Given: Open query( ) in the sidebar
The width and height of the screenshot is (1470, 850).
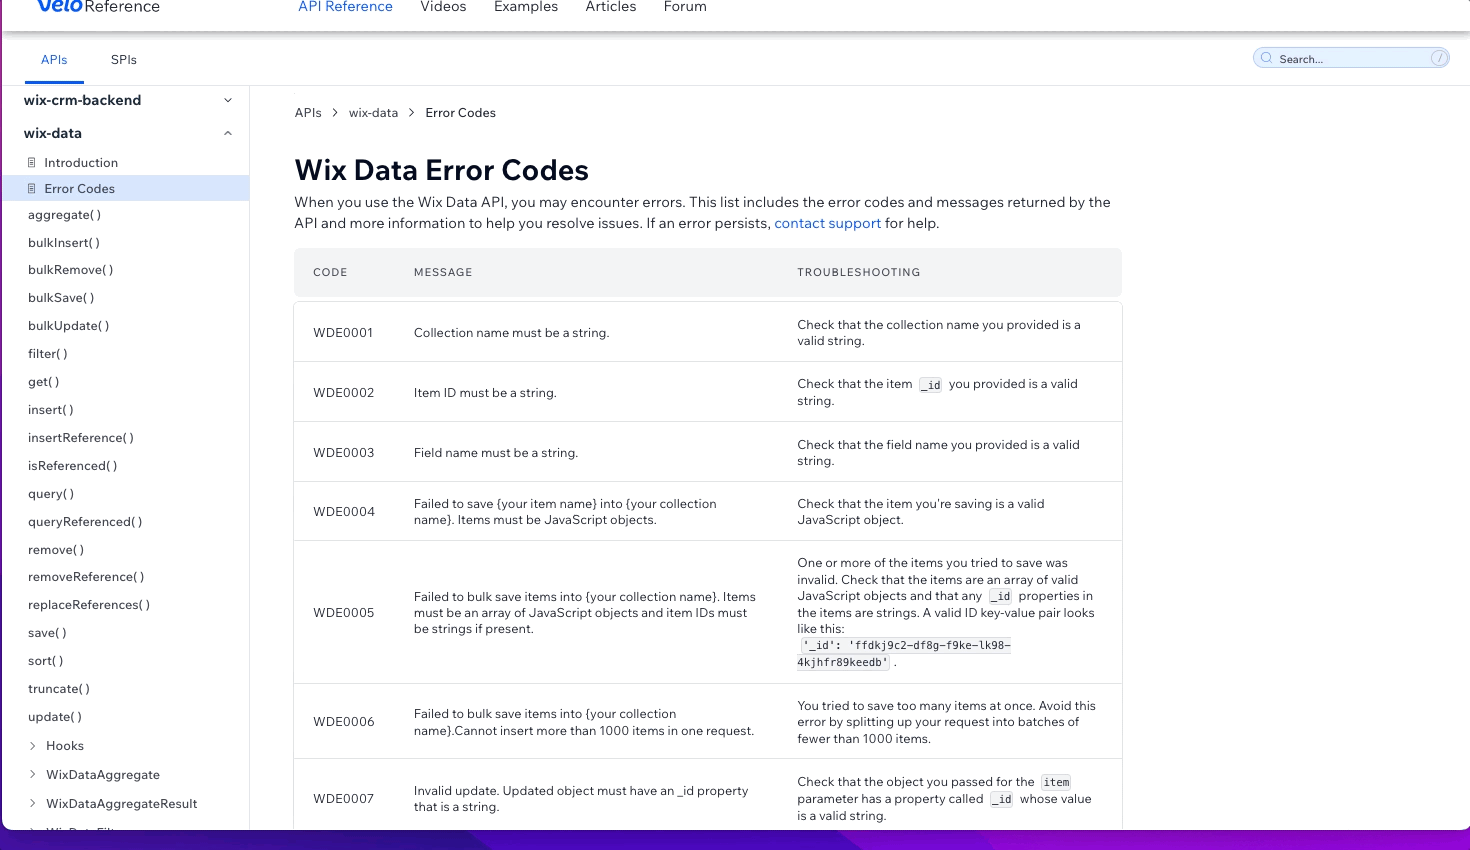Looking at the screenshot, I should click(51, 494).
